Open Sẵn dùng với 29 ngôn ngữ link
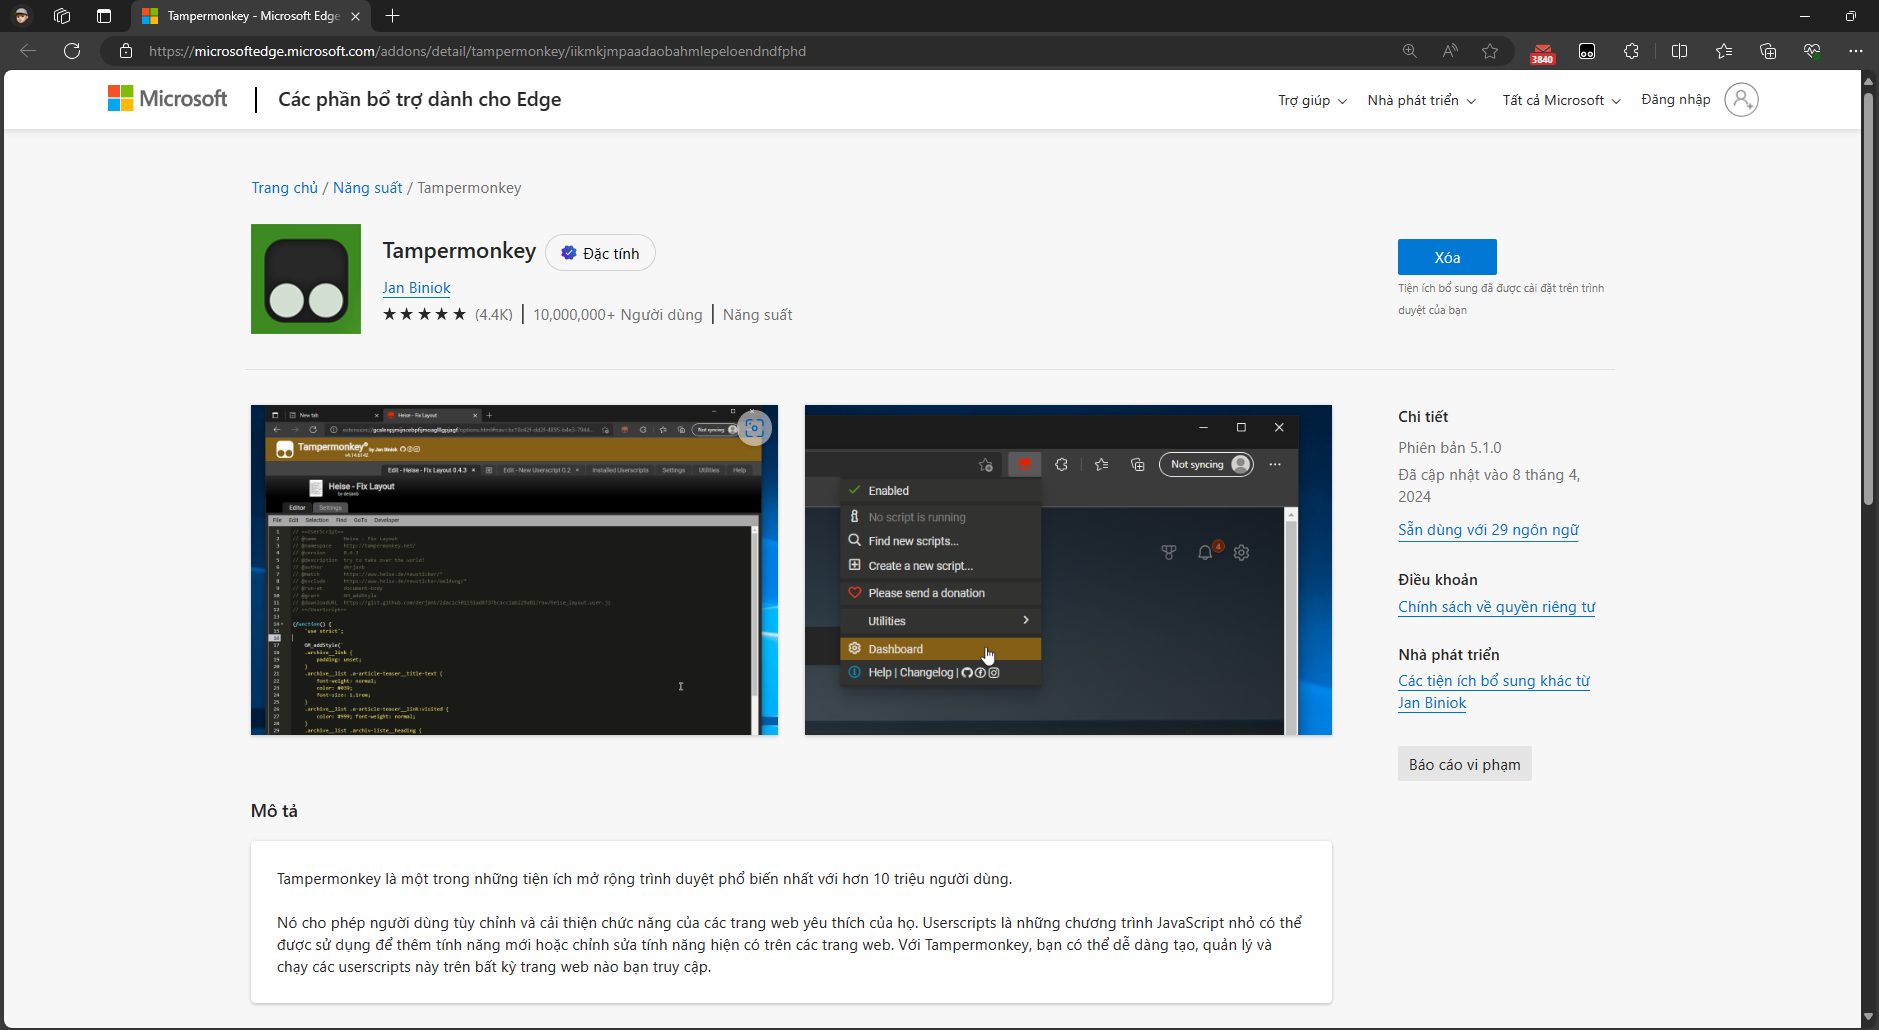Image resolution: width=1879 pixels, height=1030 pixels. click(x=1488, y=530)
